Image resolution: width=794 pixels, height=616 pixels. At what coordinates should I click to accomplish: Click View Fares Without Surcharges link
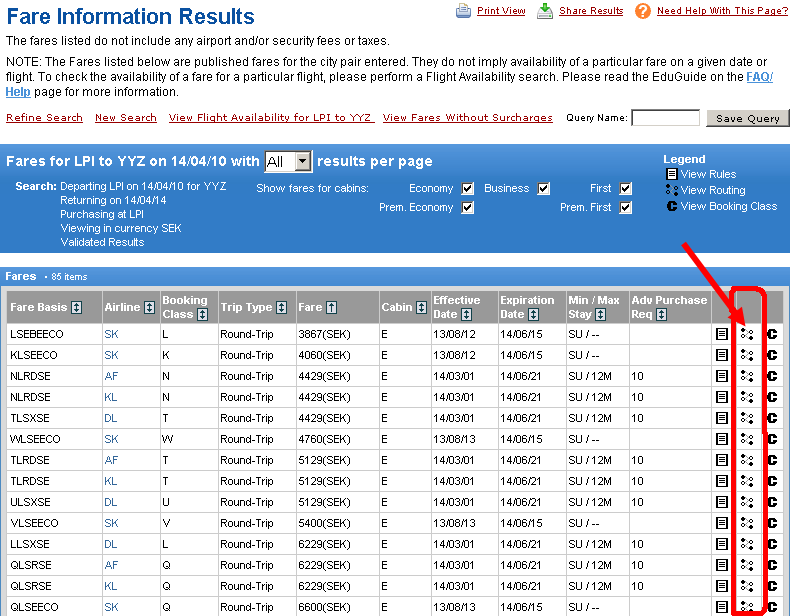coord(467,118)
